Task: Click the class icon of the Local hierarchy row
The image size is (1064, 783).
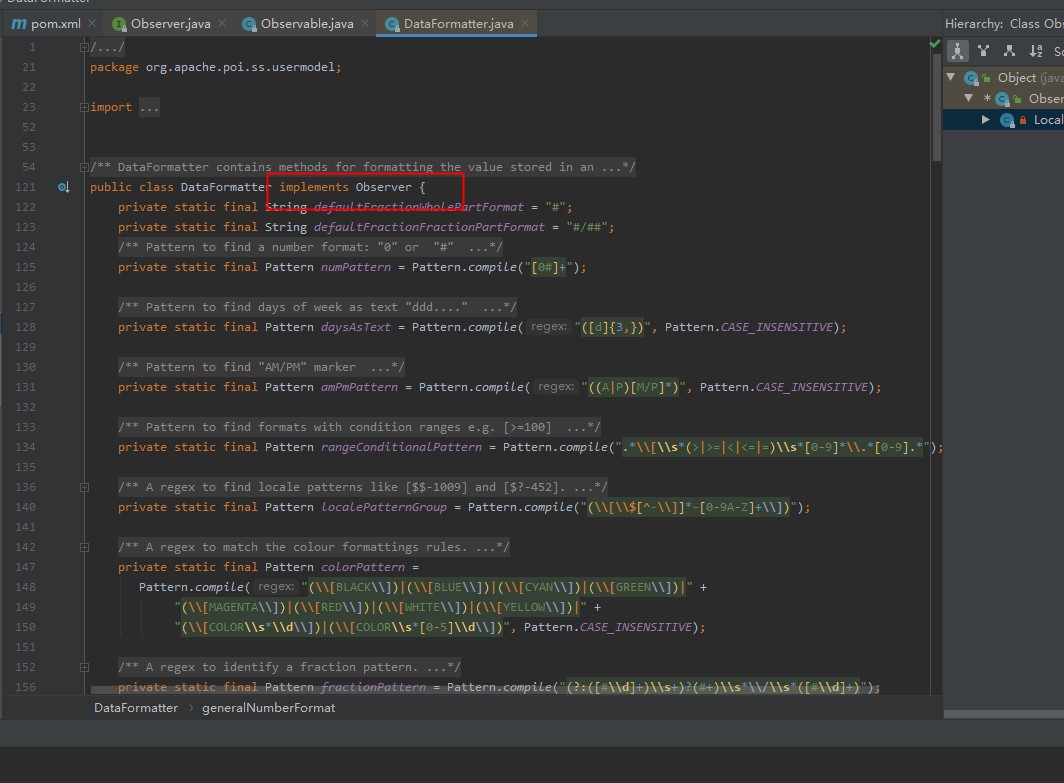Action: [1008, 120]
